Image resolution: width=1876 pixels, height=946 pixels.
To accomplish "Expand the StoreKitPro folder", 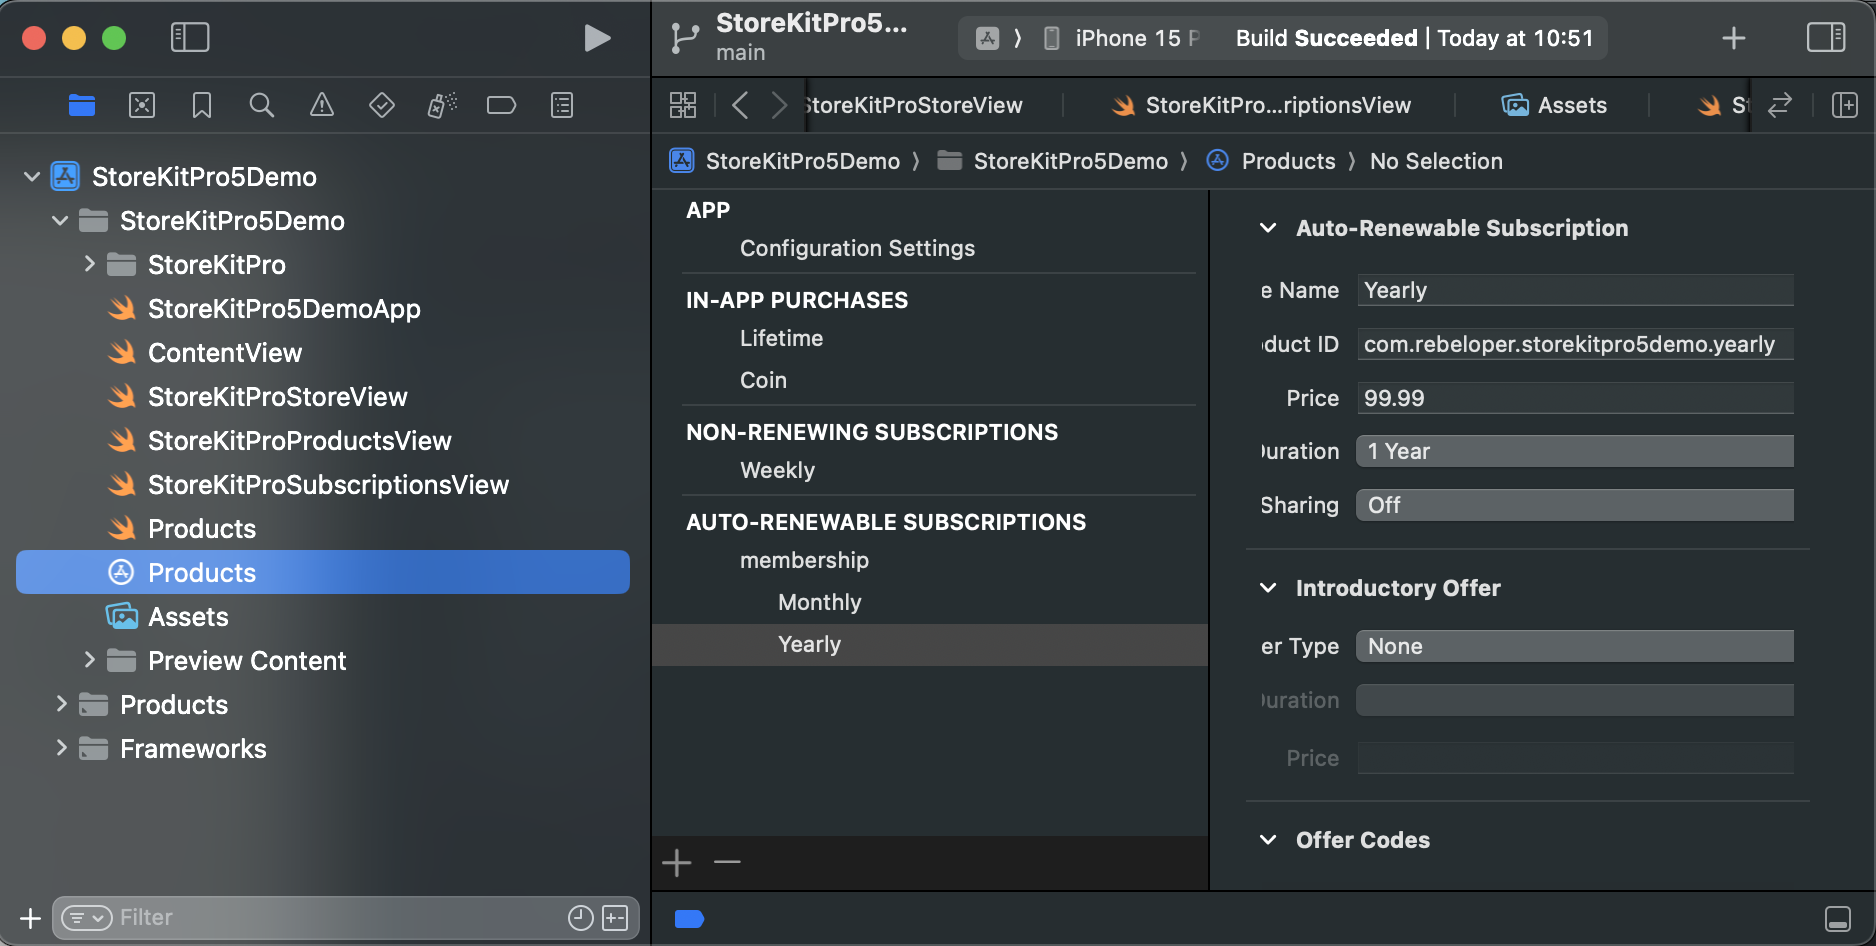I will click(90, 264).
